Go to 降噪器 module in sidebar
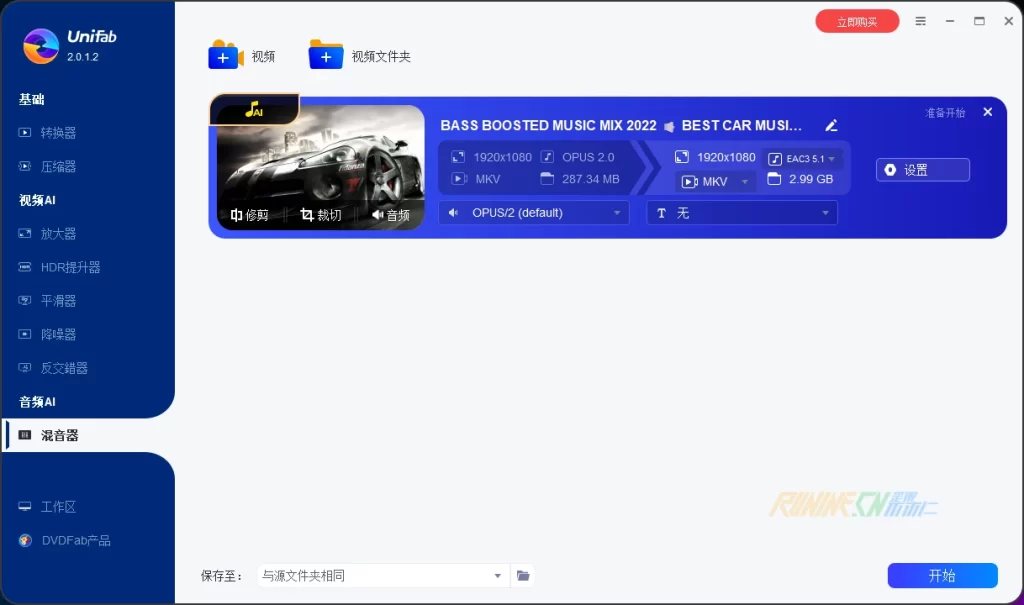 (58, 334)
